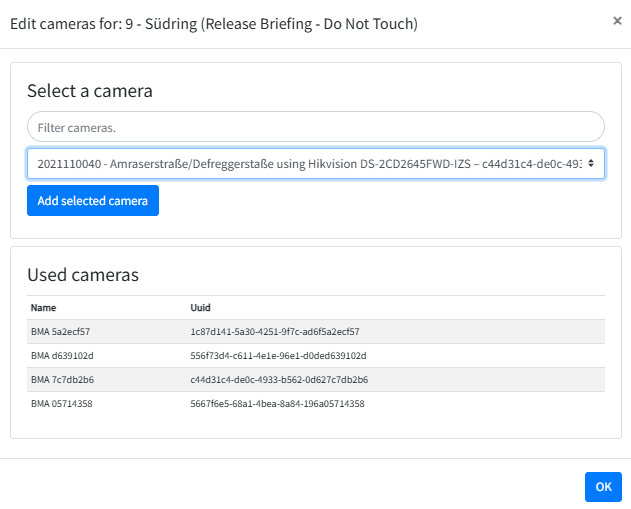
Task: Click the Filter cameras input field
Action: click(x=316, y=127)
